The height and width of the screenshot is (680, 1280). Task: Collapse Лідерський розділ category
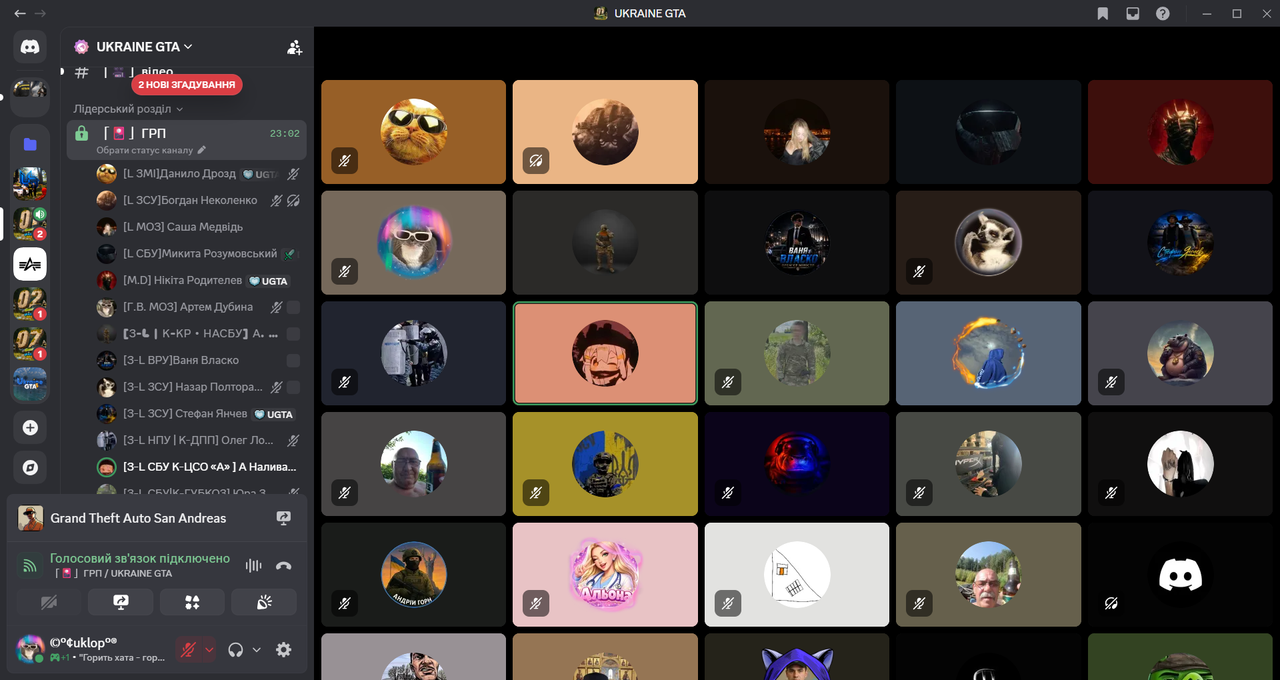tap(128, 109)
